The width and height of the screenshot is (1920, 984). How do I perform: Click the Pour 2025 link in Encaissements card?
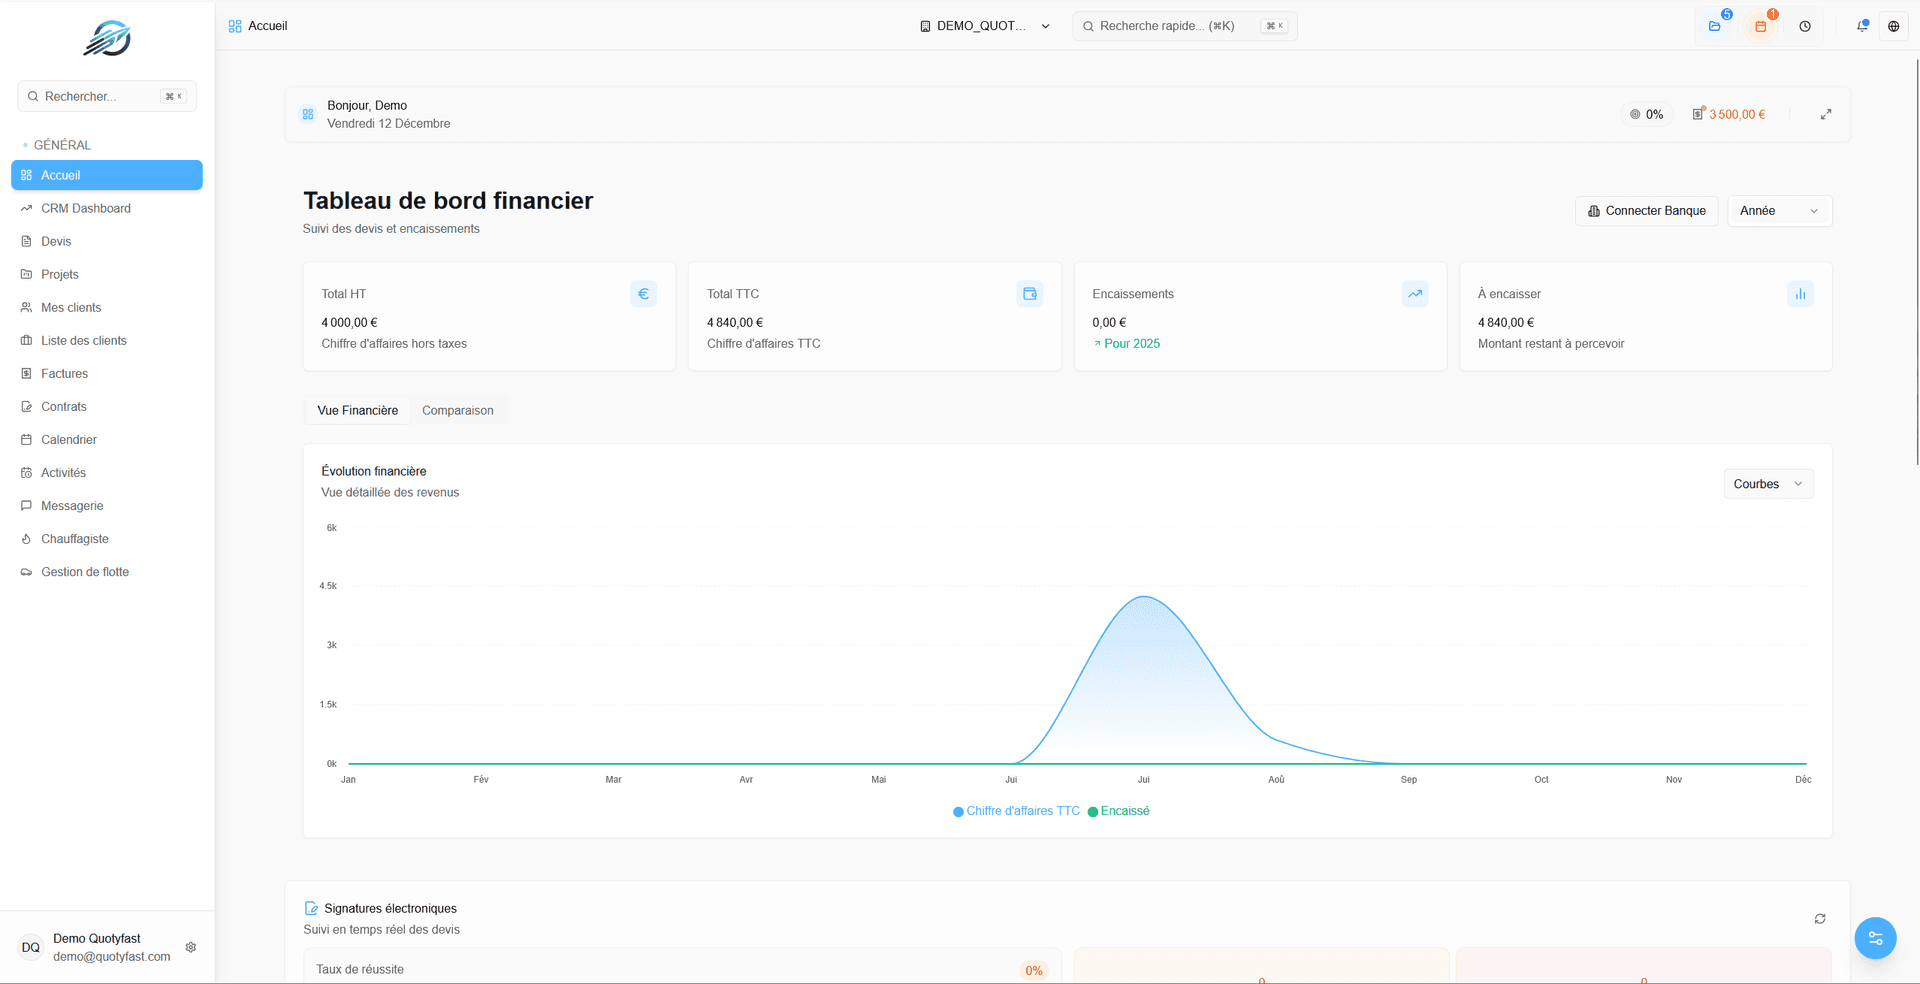1127,343
